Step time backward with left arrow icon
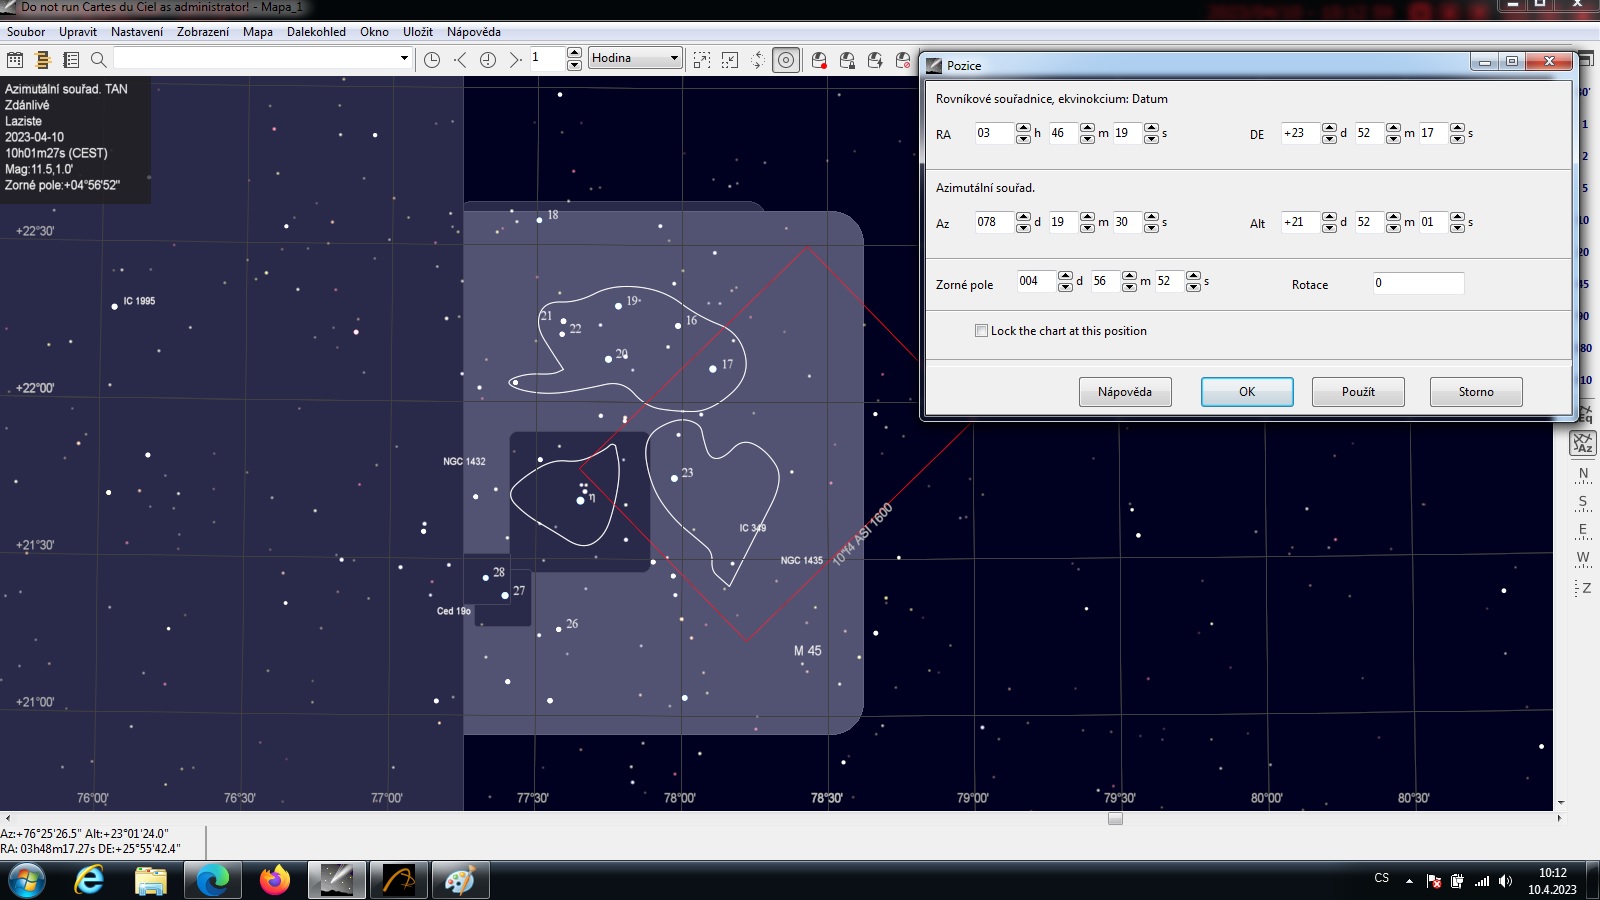1600x900 pixels. (x=460, y=60)
